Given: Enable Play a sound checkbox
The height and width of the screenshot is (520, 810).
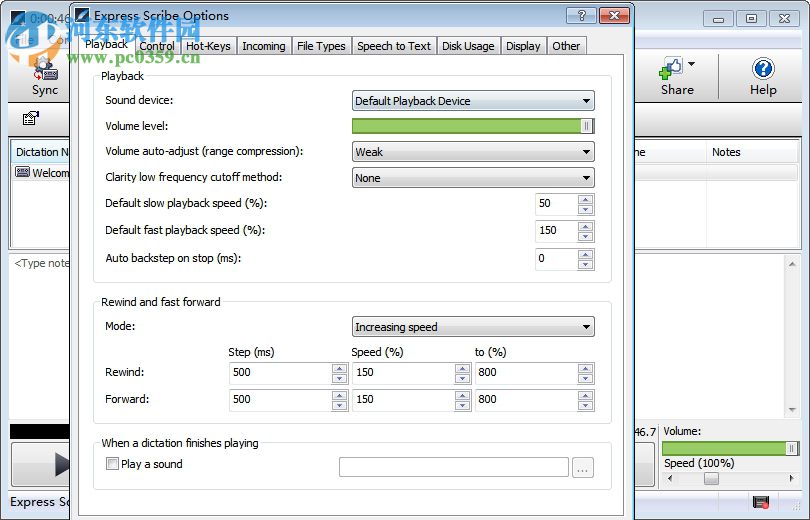Looking at the screenshot, I should pyautogui.click(x=112, y=464).
